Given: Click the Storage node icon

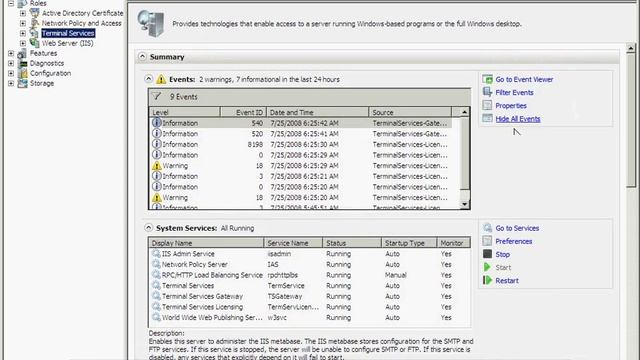Looking at the screenshot, I should point(22,83).
